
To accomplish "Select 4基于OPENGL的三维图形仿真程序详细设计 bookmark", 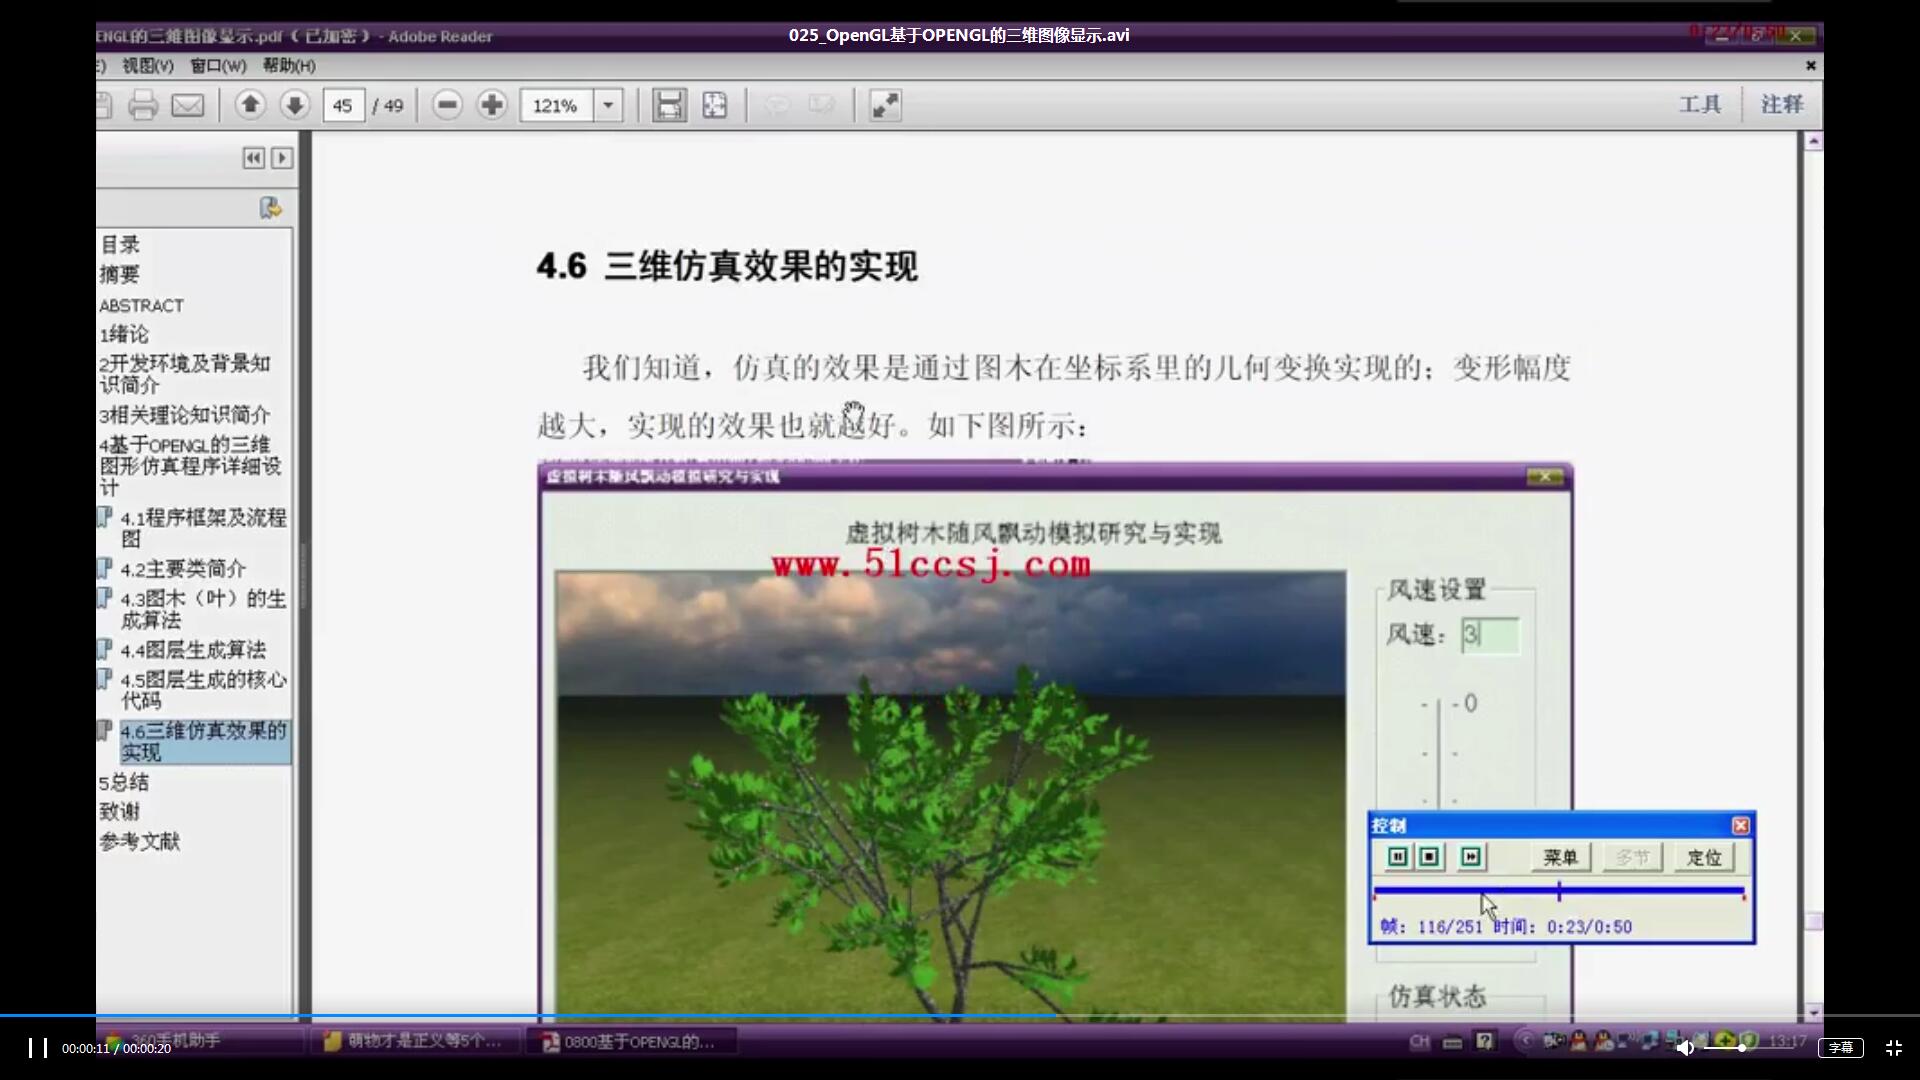I will coord(190,466).
